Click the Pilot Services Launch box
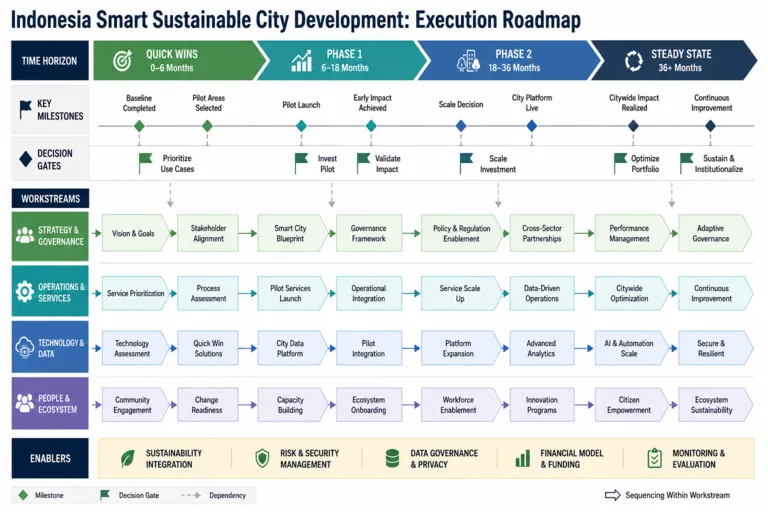The width and height of the screenshot is (768, 512). point(292,293)
